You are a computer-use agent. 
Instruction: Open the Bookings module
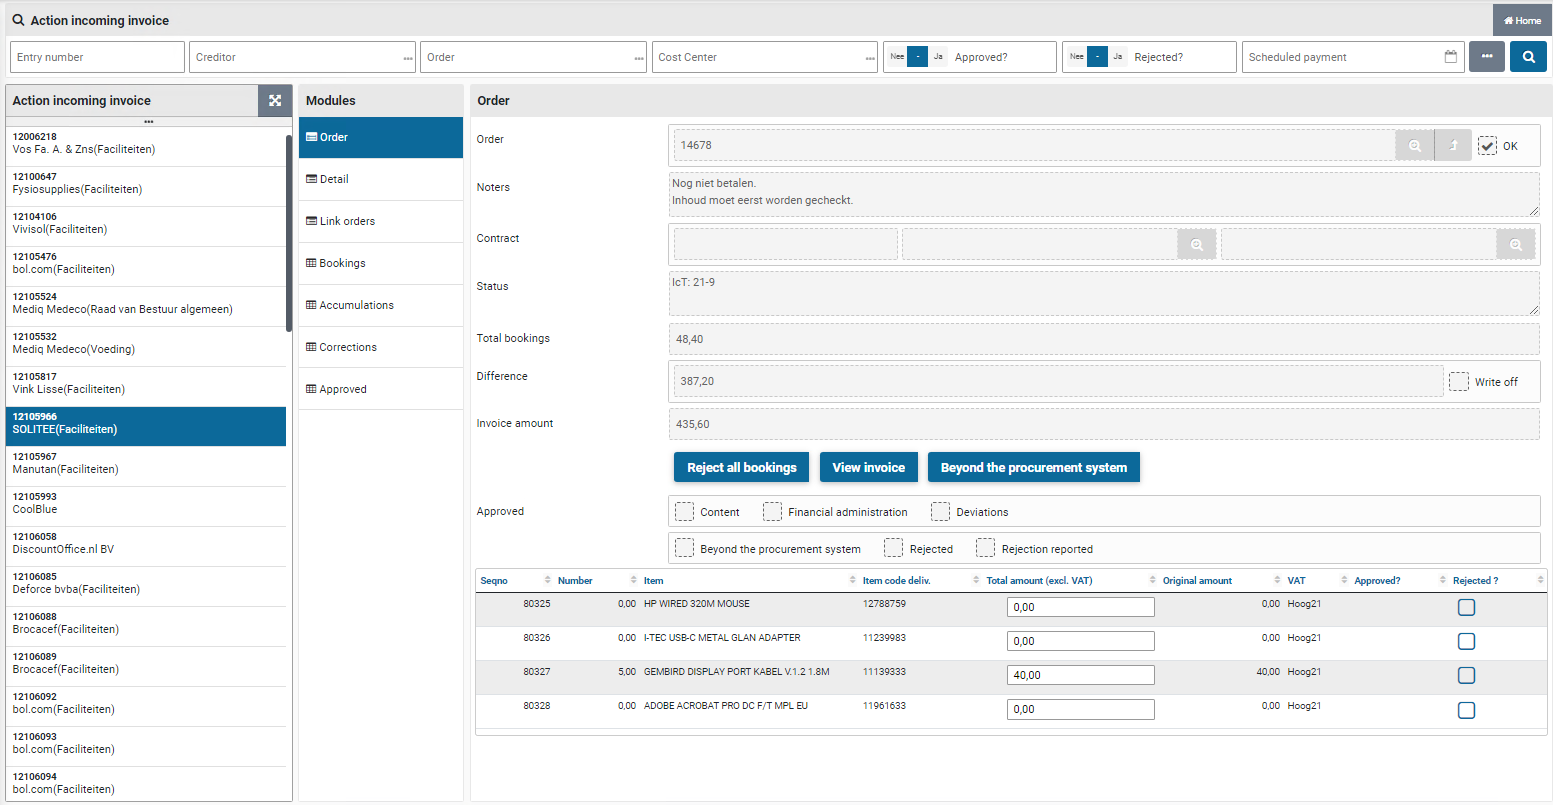click(x=342, y=263)
